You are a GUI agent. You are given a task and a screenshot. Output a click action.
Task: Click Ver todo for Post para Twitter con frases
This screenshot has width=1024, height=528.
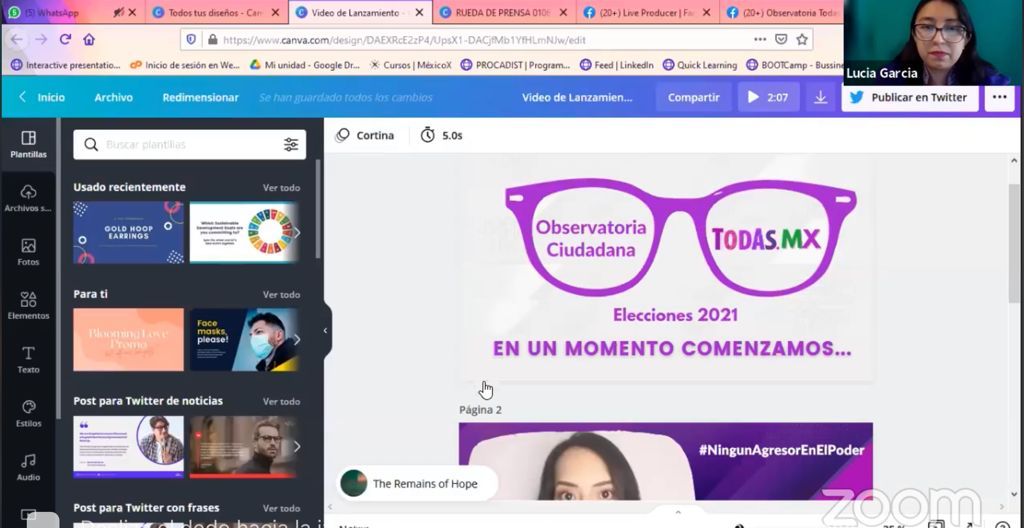tap(281, 508)
